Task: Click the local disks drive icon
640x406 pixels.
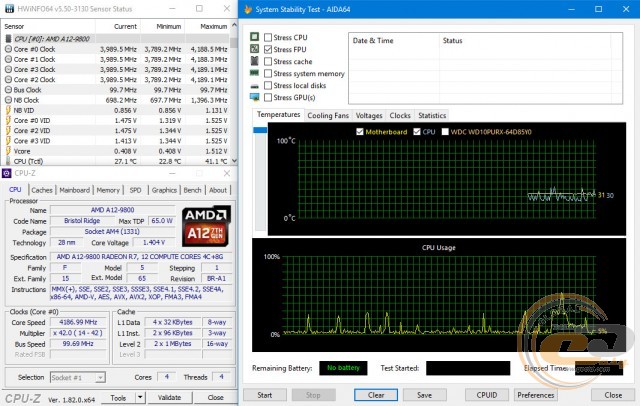Action: tap(254, 86)
